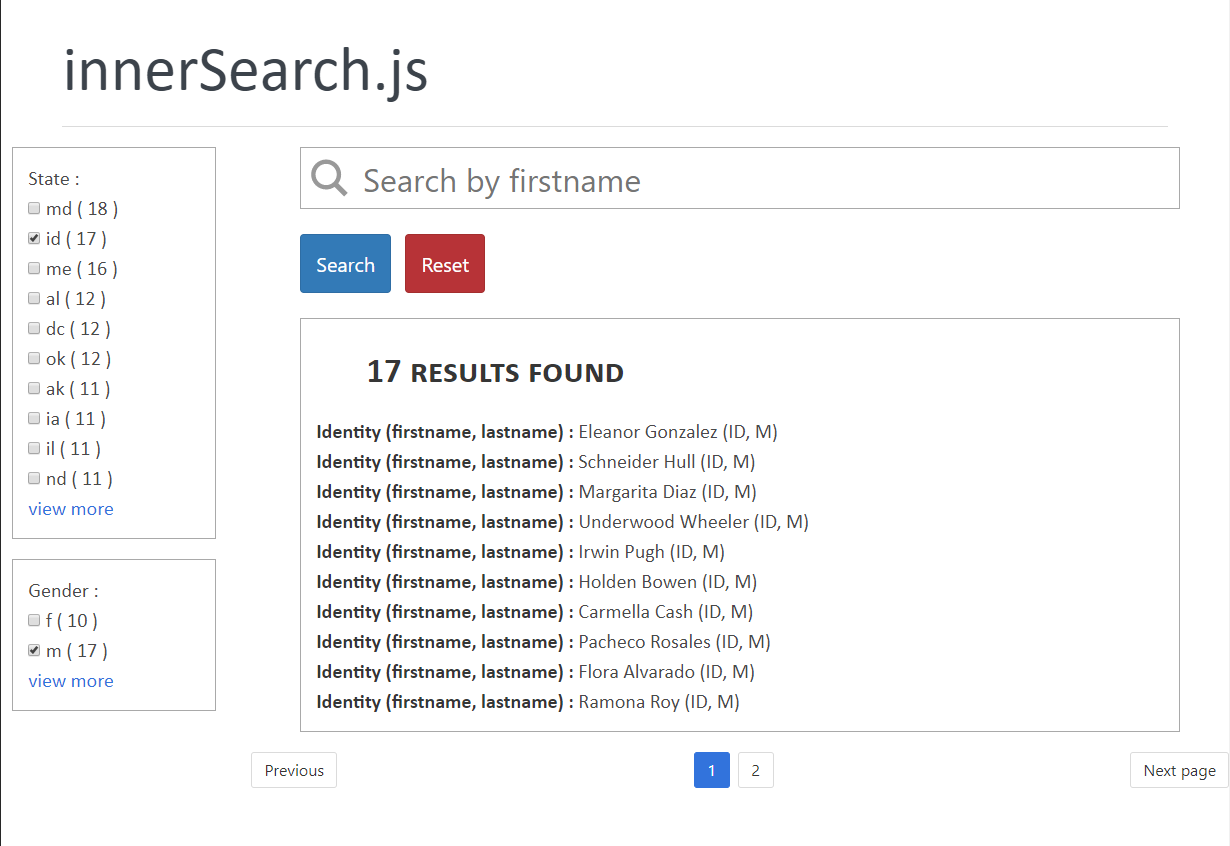Click the red Reset button

click(x=445, y=264)
